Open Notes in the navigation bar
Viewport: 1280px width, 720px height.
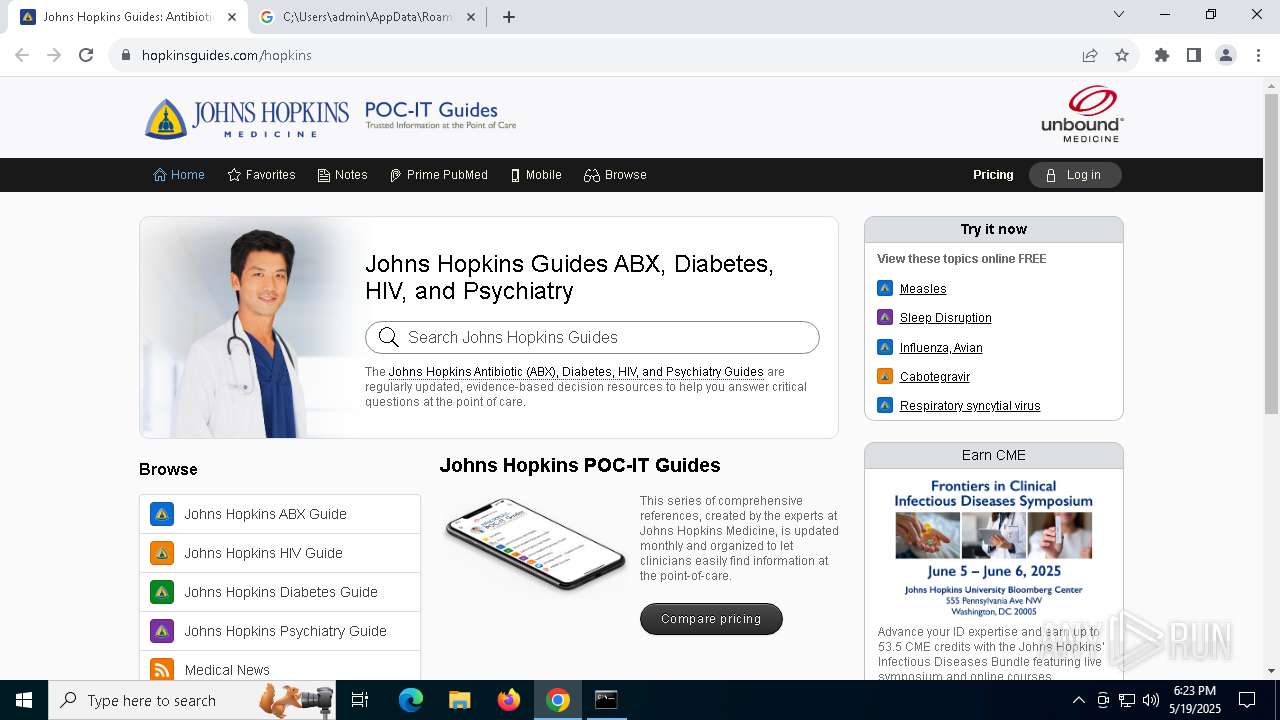coord(343,175)
